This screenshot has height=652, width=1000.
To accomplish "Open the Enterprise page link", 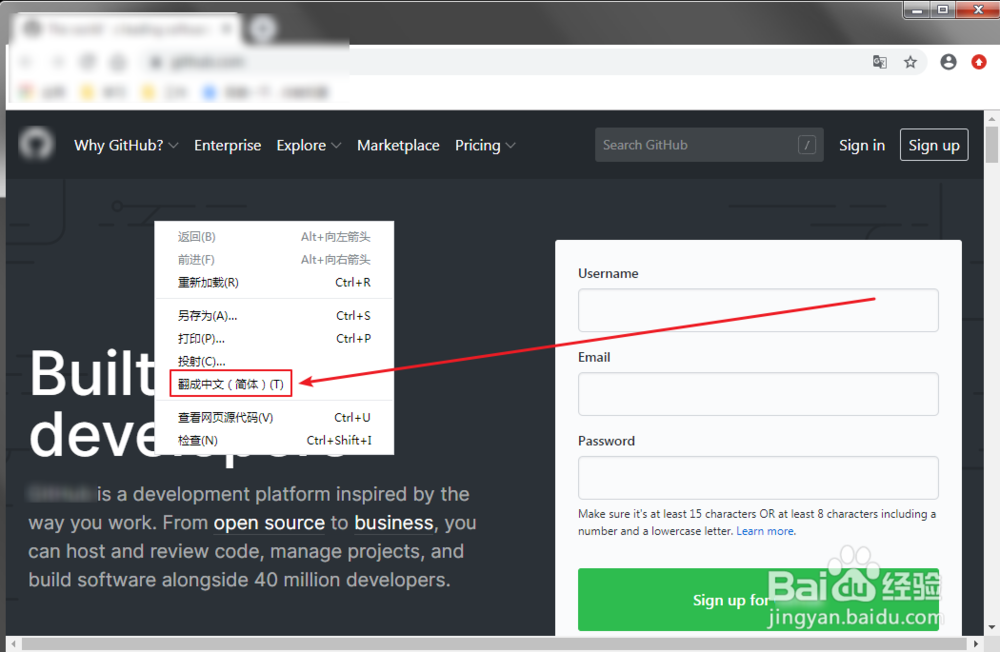I will (228, 145).
